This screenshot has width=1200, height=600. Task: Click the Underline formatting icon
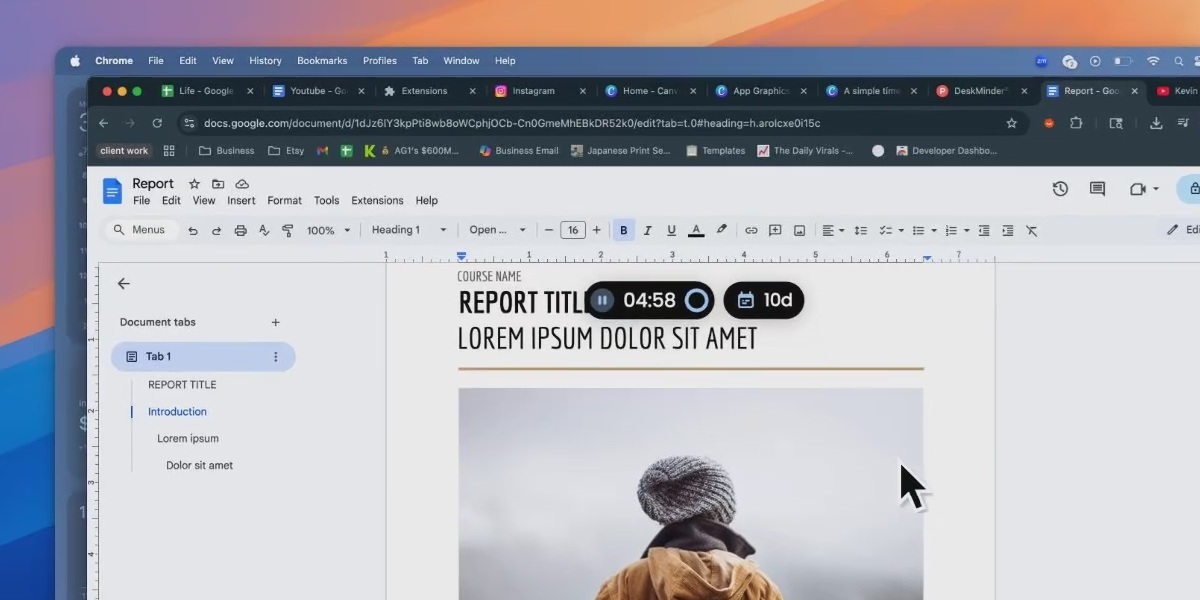[x=671, y=230]
